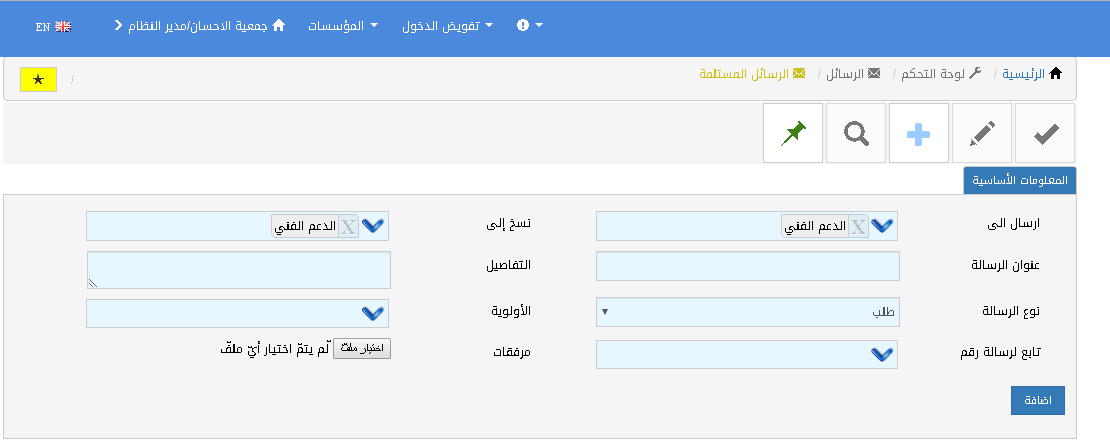Remove الدعم الفني tag from نسخ إلى
The image size is (1110, 447).
tap(348, 227)
